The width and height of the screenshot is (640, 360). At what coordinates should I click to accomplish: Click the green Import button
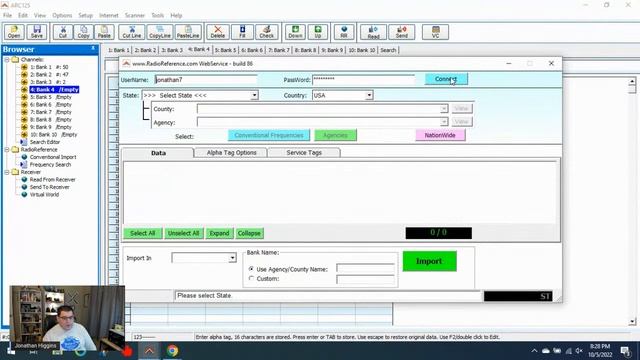429,261
